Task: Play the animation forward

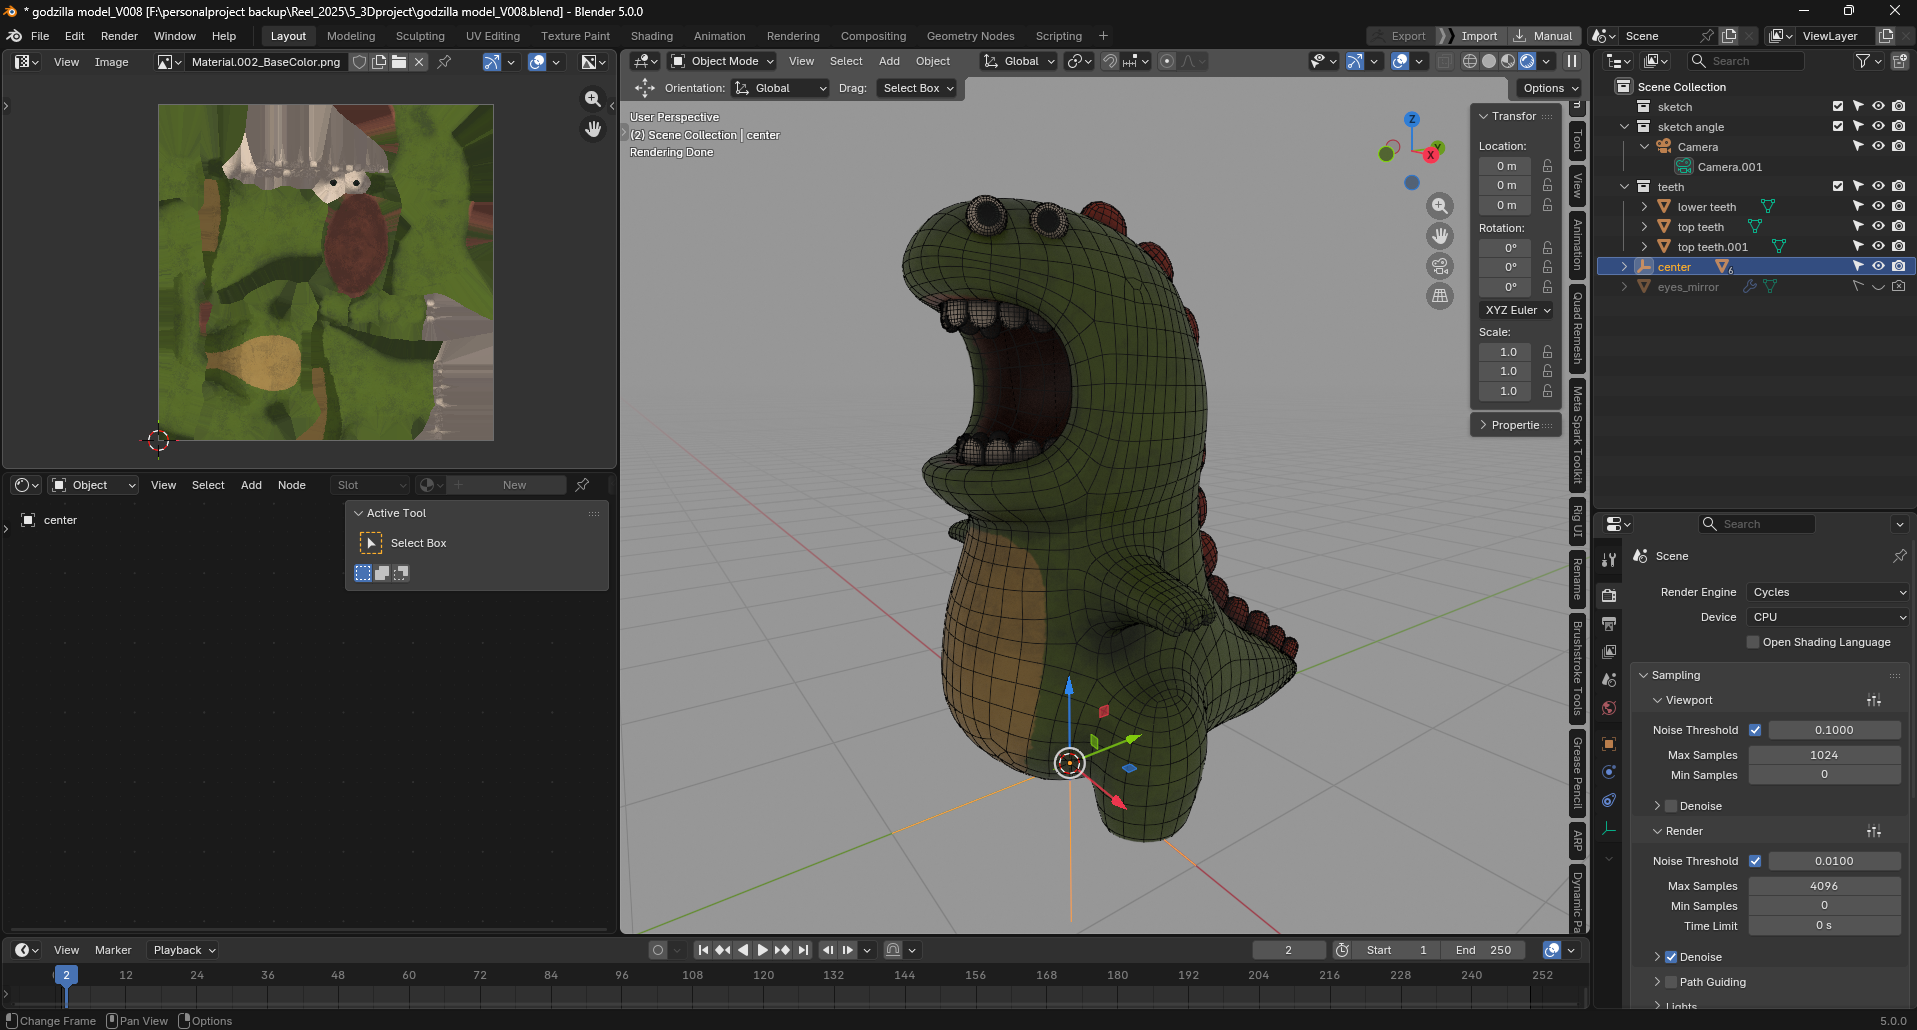Action: (762, 950)
